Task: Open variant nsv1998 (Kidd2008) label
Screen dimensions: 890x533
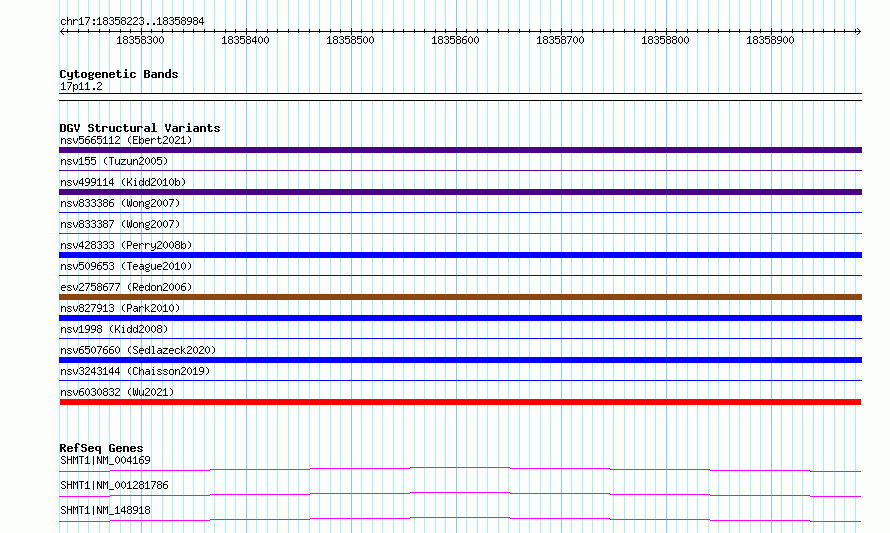Action: click(114, 329)
